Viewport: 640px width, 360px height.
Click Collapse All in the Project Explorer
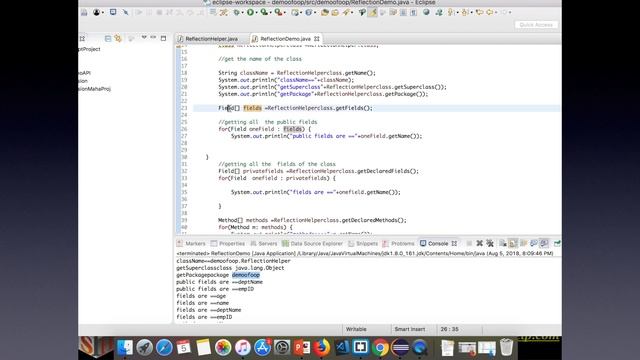click(108, 38)
